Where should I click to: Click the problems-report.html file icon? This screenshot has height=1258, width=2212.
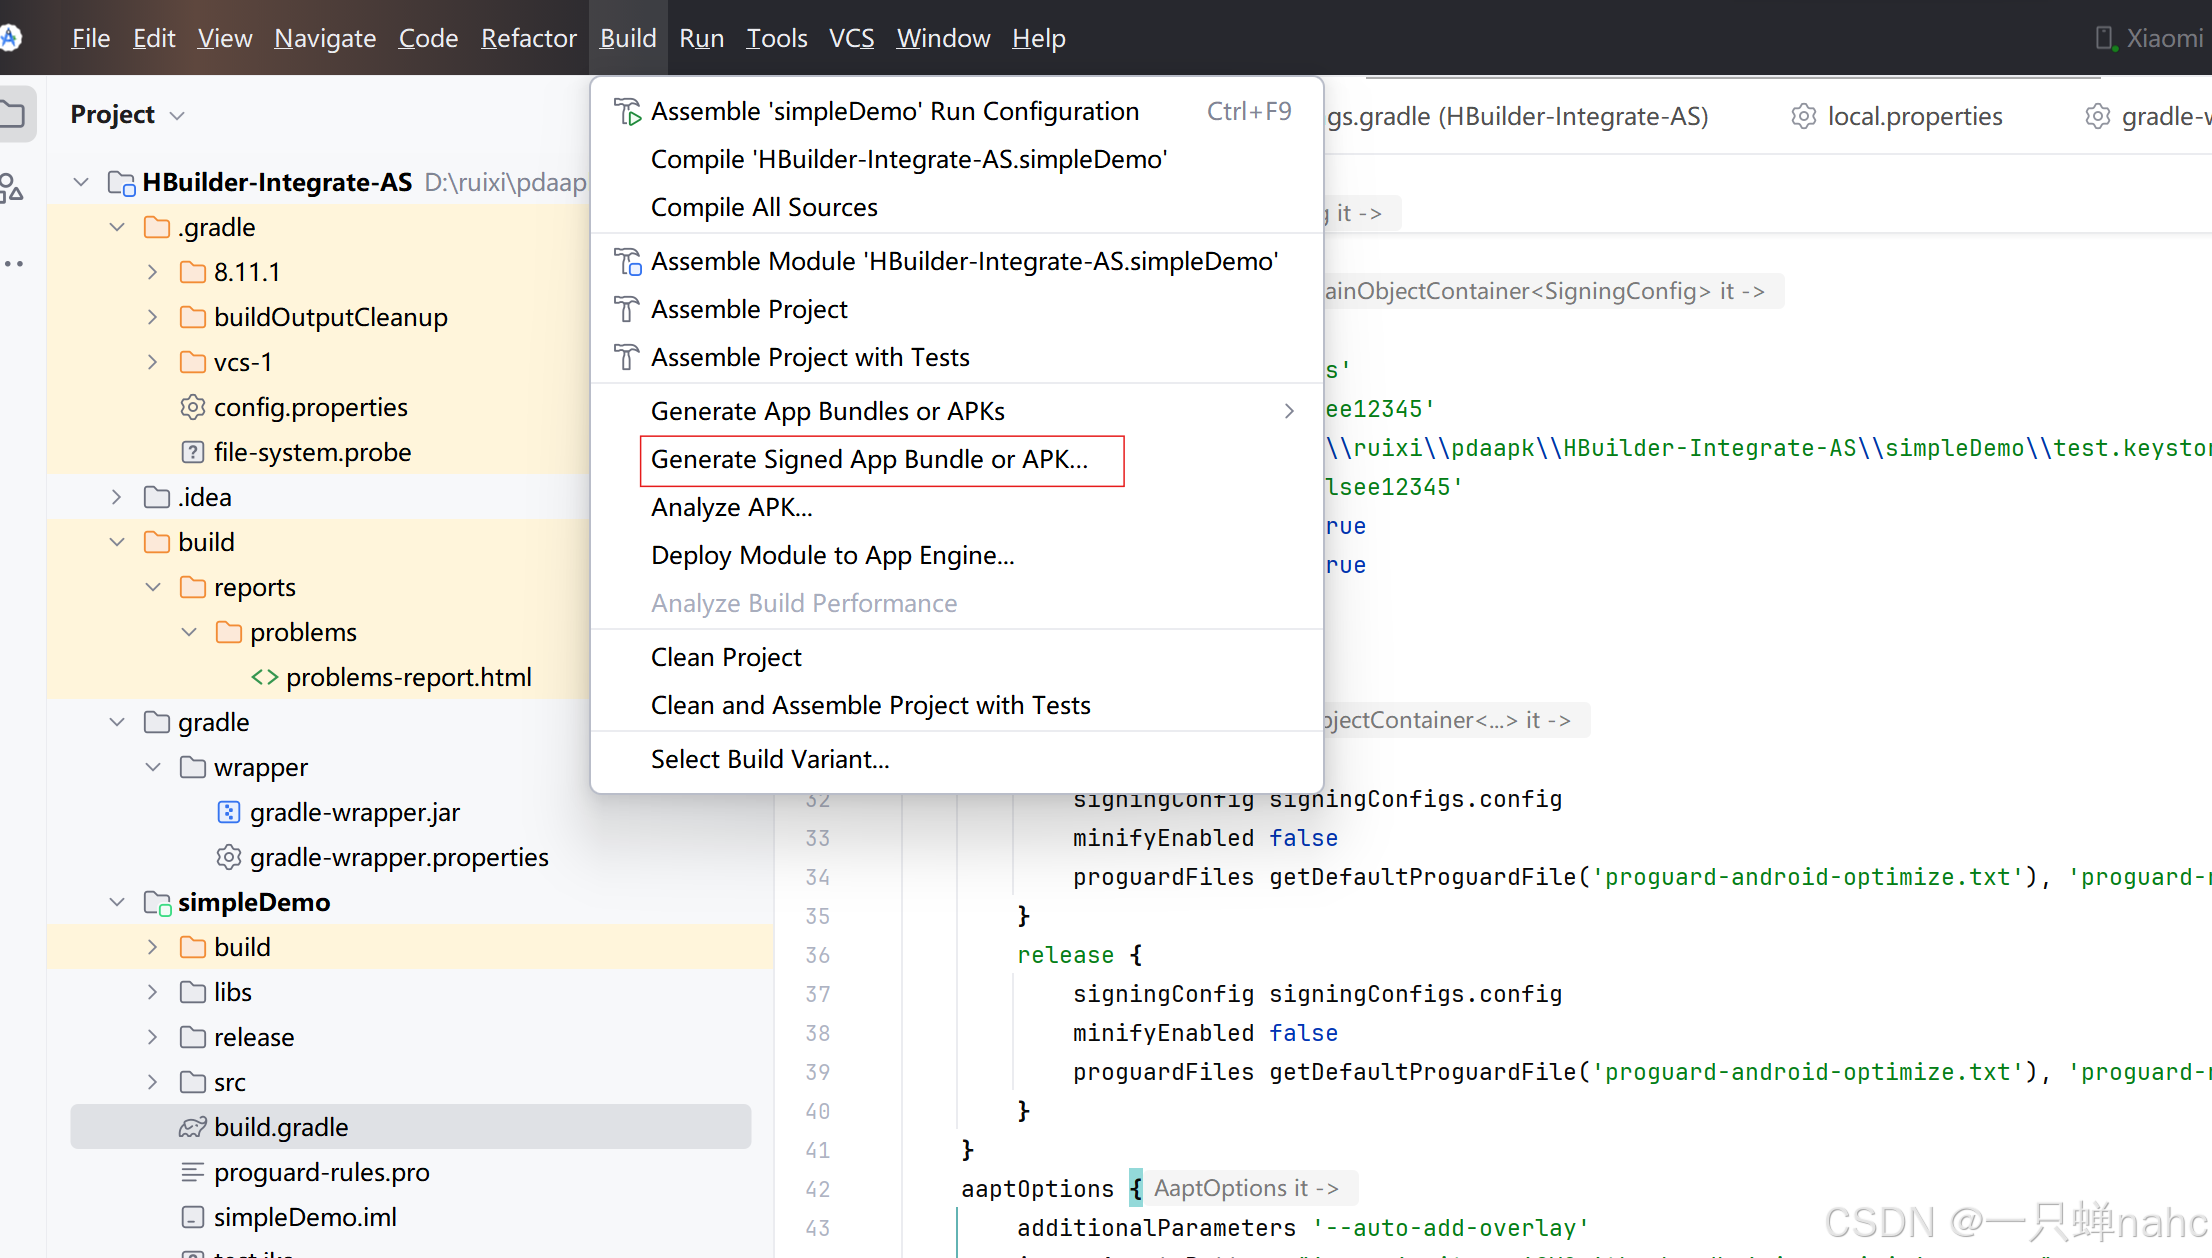[264, 677]
